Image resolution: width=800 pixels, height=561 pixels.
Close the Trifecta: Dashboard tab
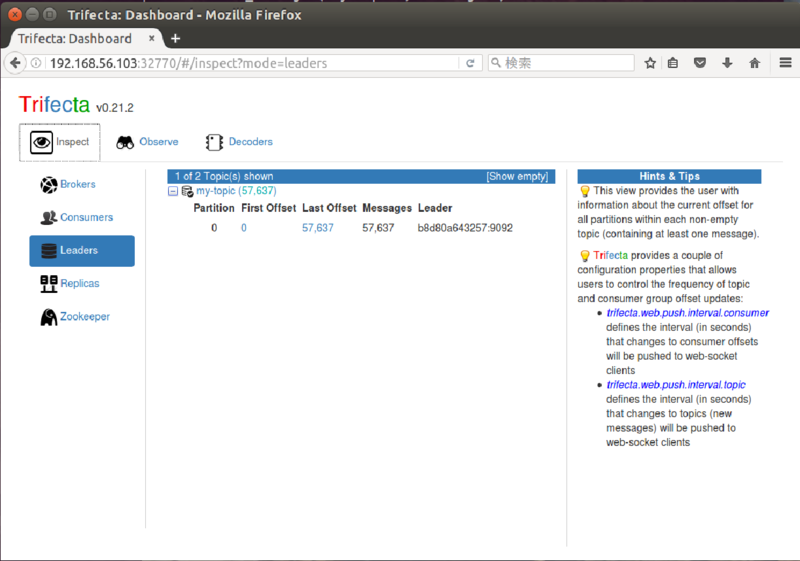[152, 38]
